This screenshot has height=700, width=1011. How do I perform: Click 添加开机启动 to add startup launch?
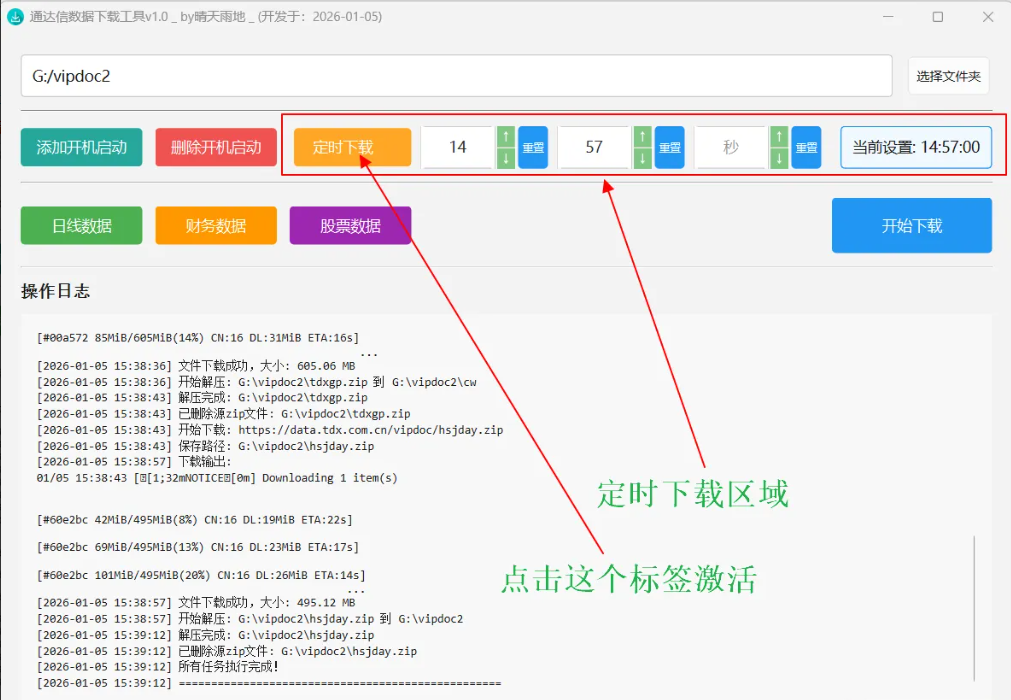(x=81, y=146)
